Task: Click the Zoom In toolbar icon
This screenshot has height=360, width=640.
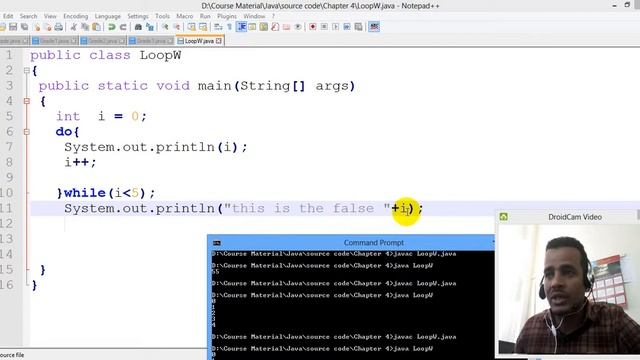Action: (165, 27)
